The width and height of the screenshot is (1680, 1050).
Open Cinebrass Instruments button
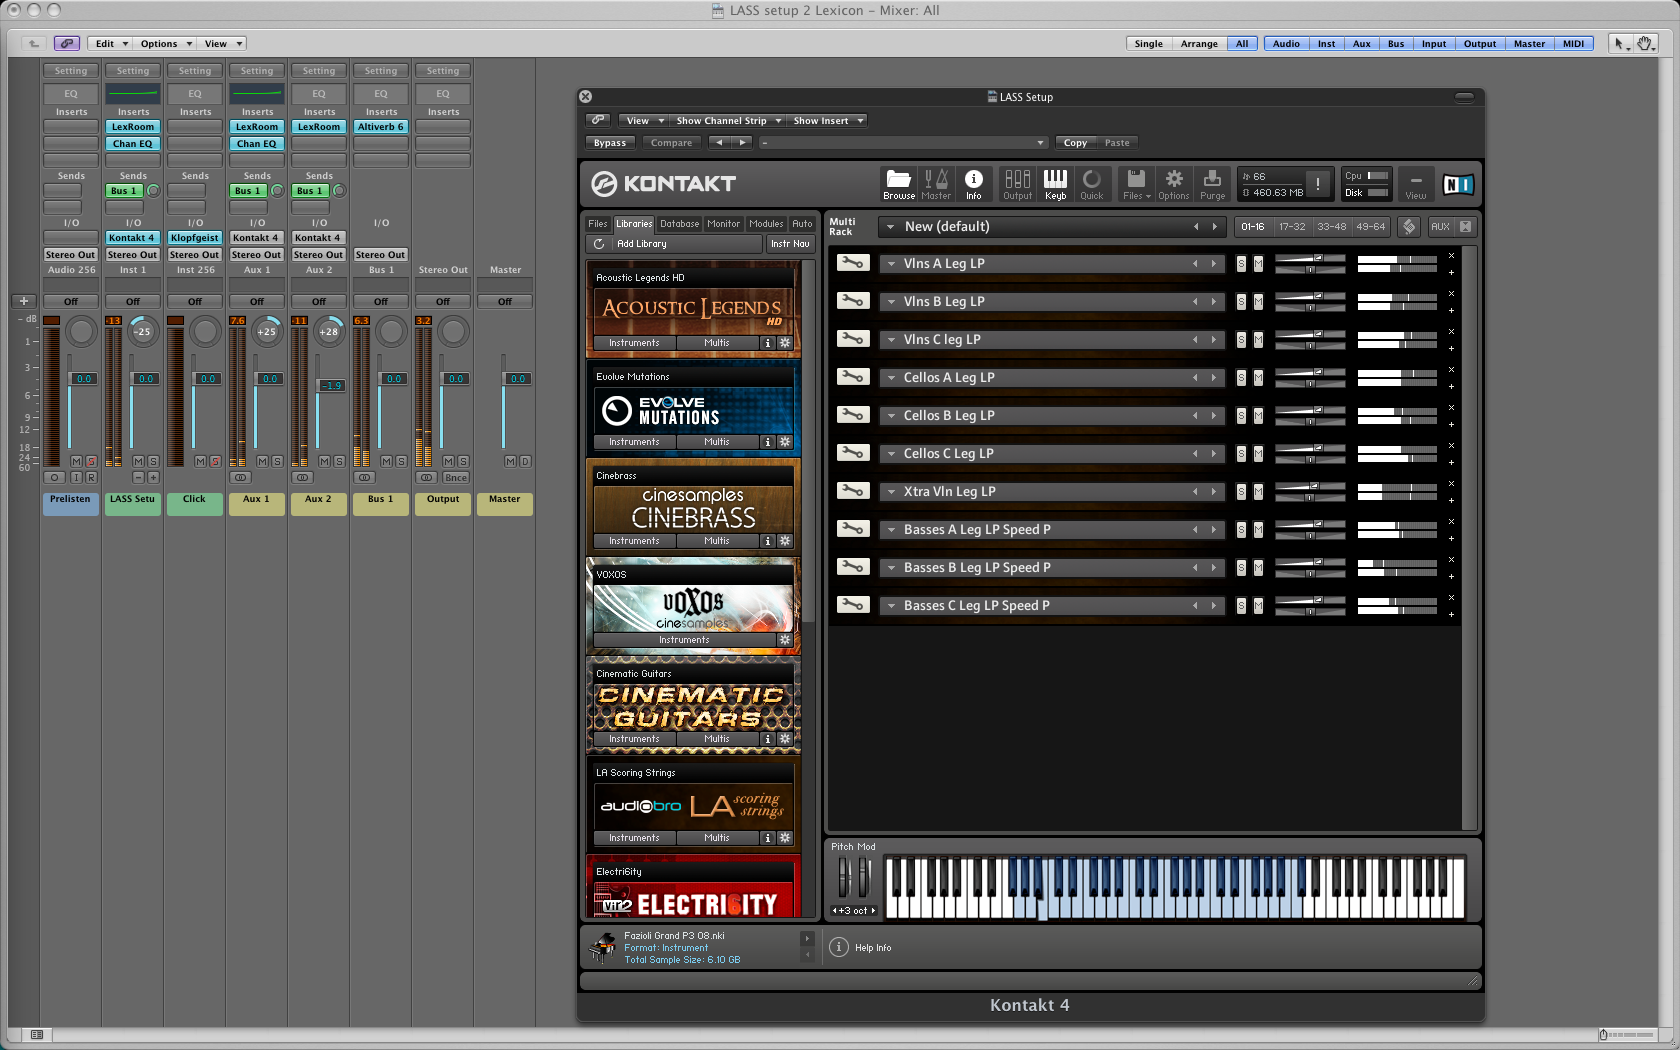634,541
